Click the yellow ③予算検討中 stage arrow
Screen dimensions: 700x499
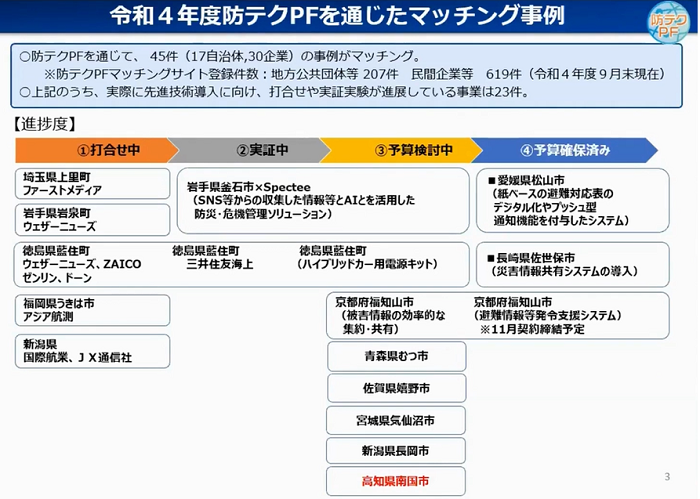402,150
